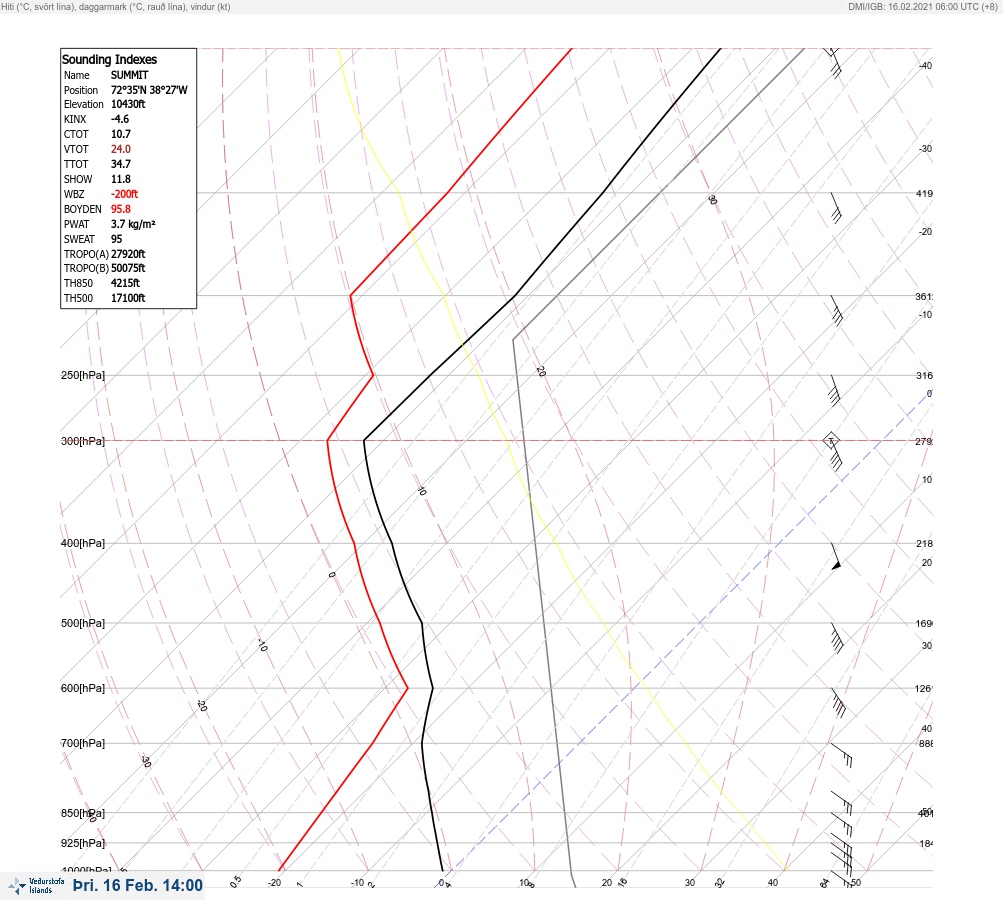
Task: Click the 400[hPa] pressure label
Action: point(83,543)
